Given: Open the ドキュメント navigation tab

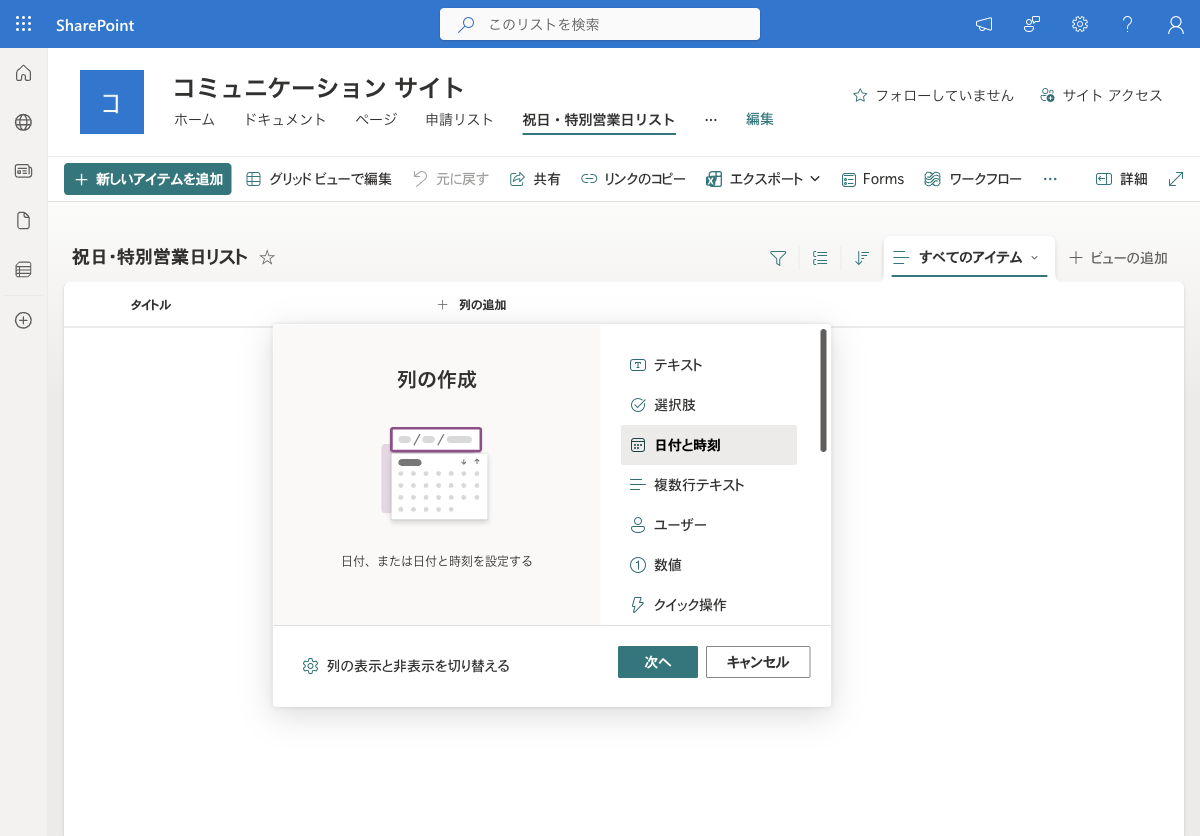Looking at the screenshot, I should click(285, 119).
